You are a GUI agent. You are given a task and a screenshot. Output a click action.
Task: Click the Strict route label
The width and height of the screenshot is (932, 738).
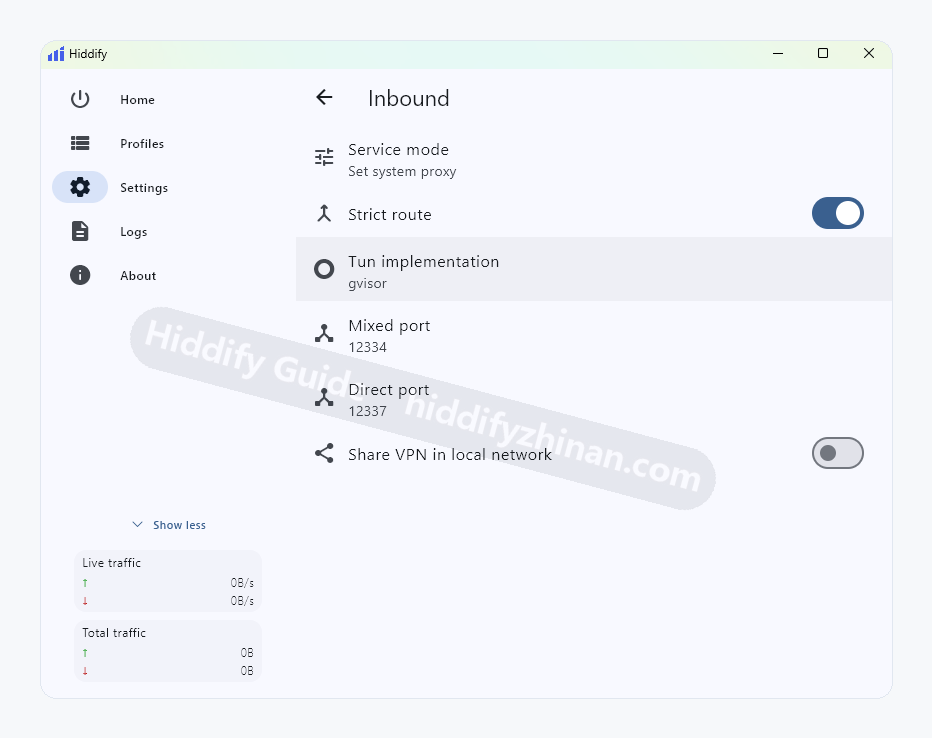390,215
